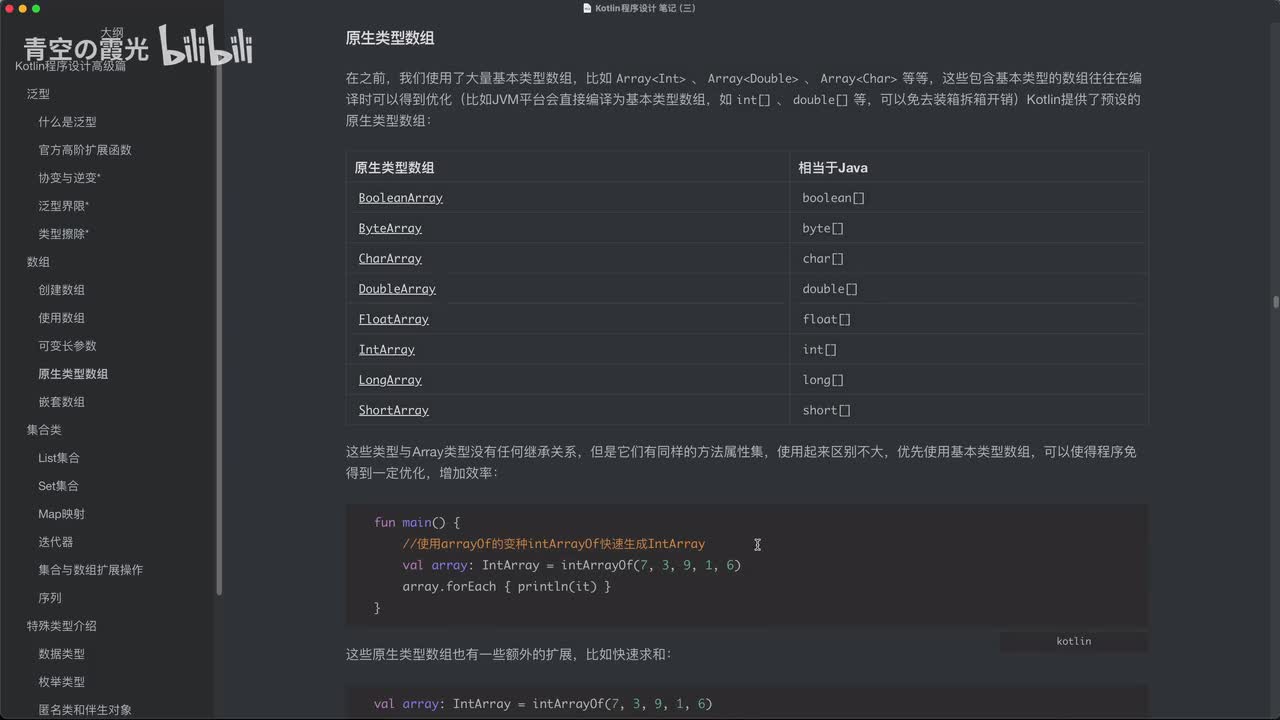Follow the LongArray link

click(x=390, y=380)
